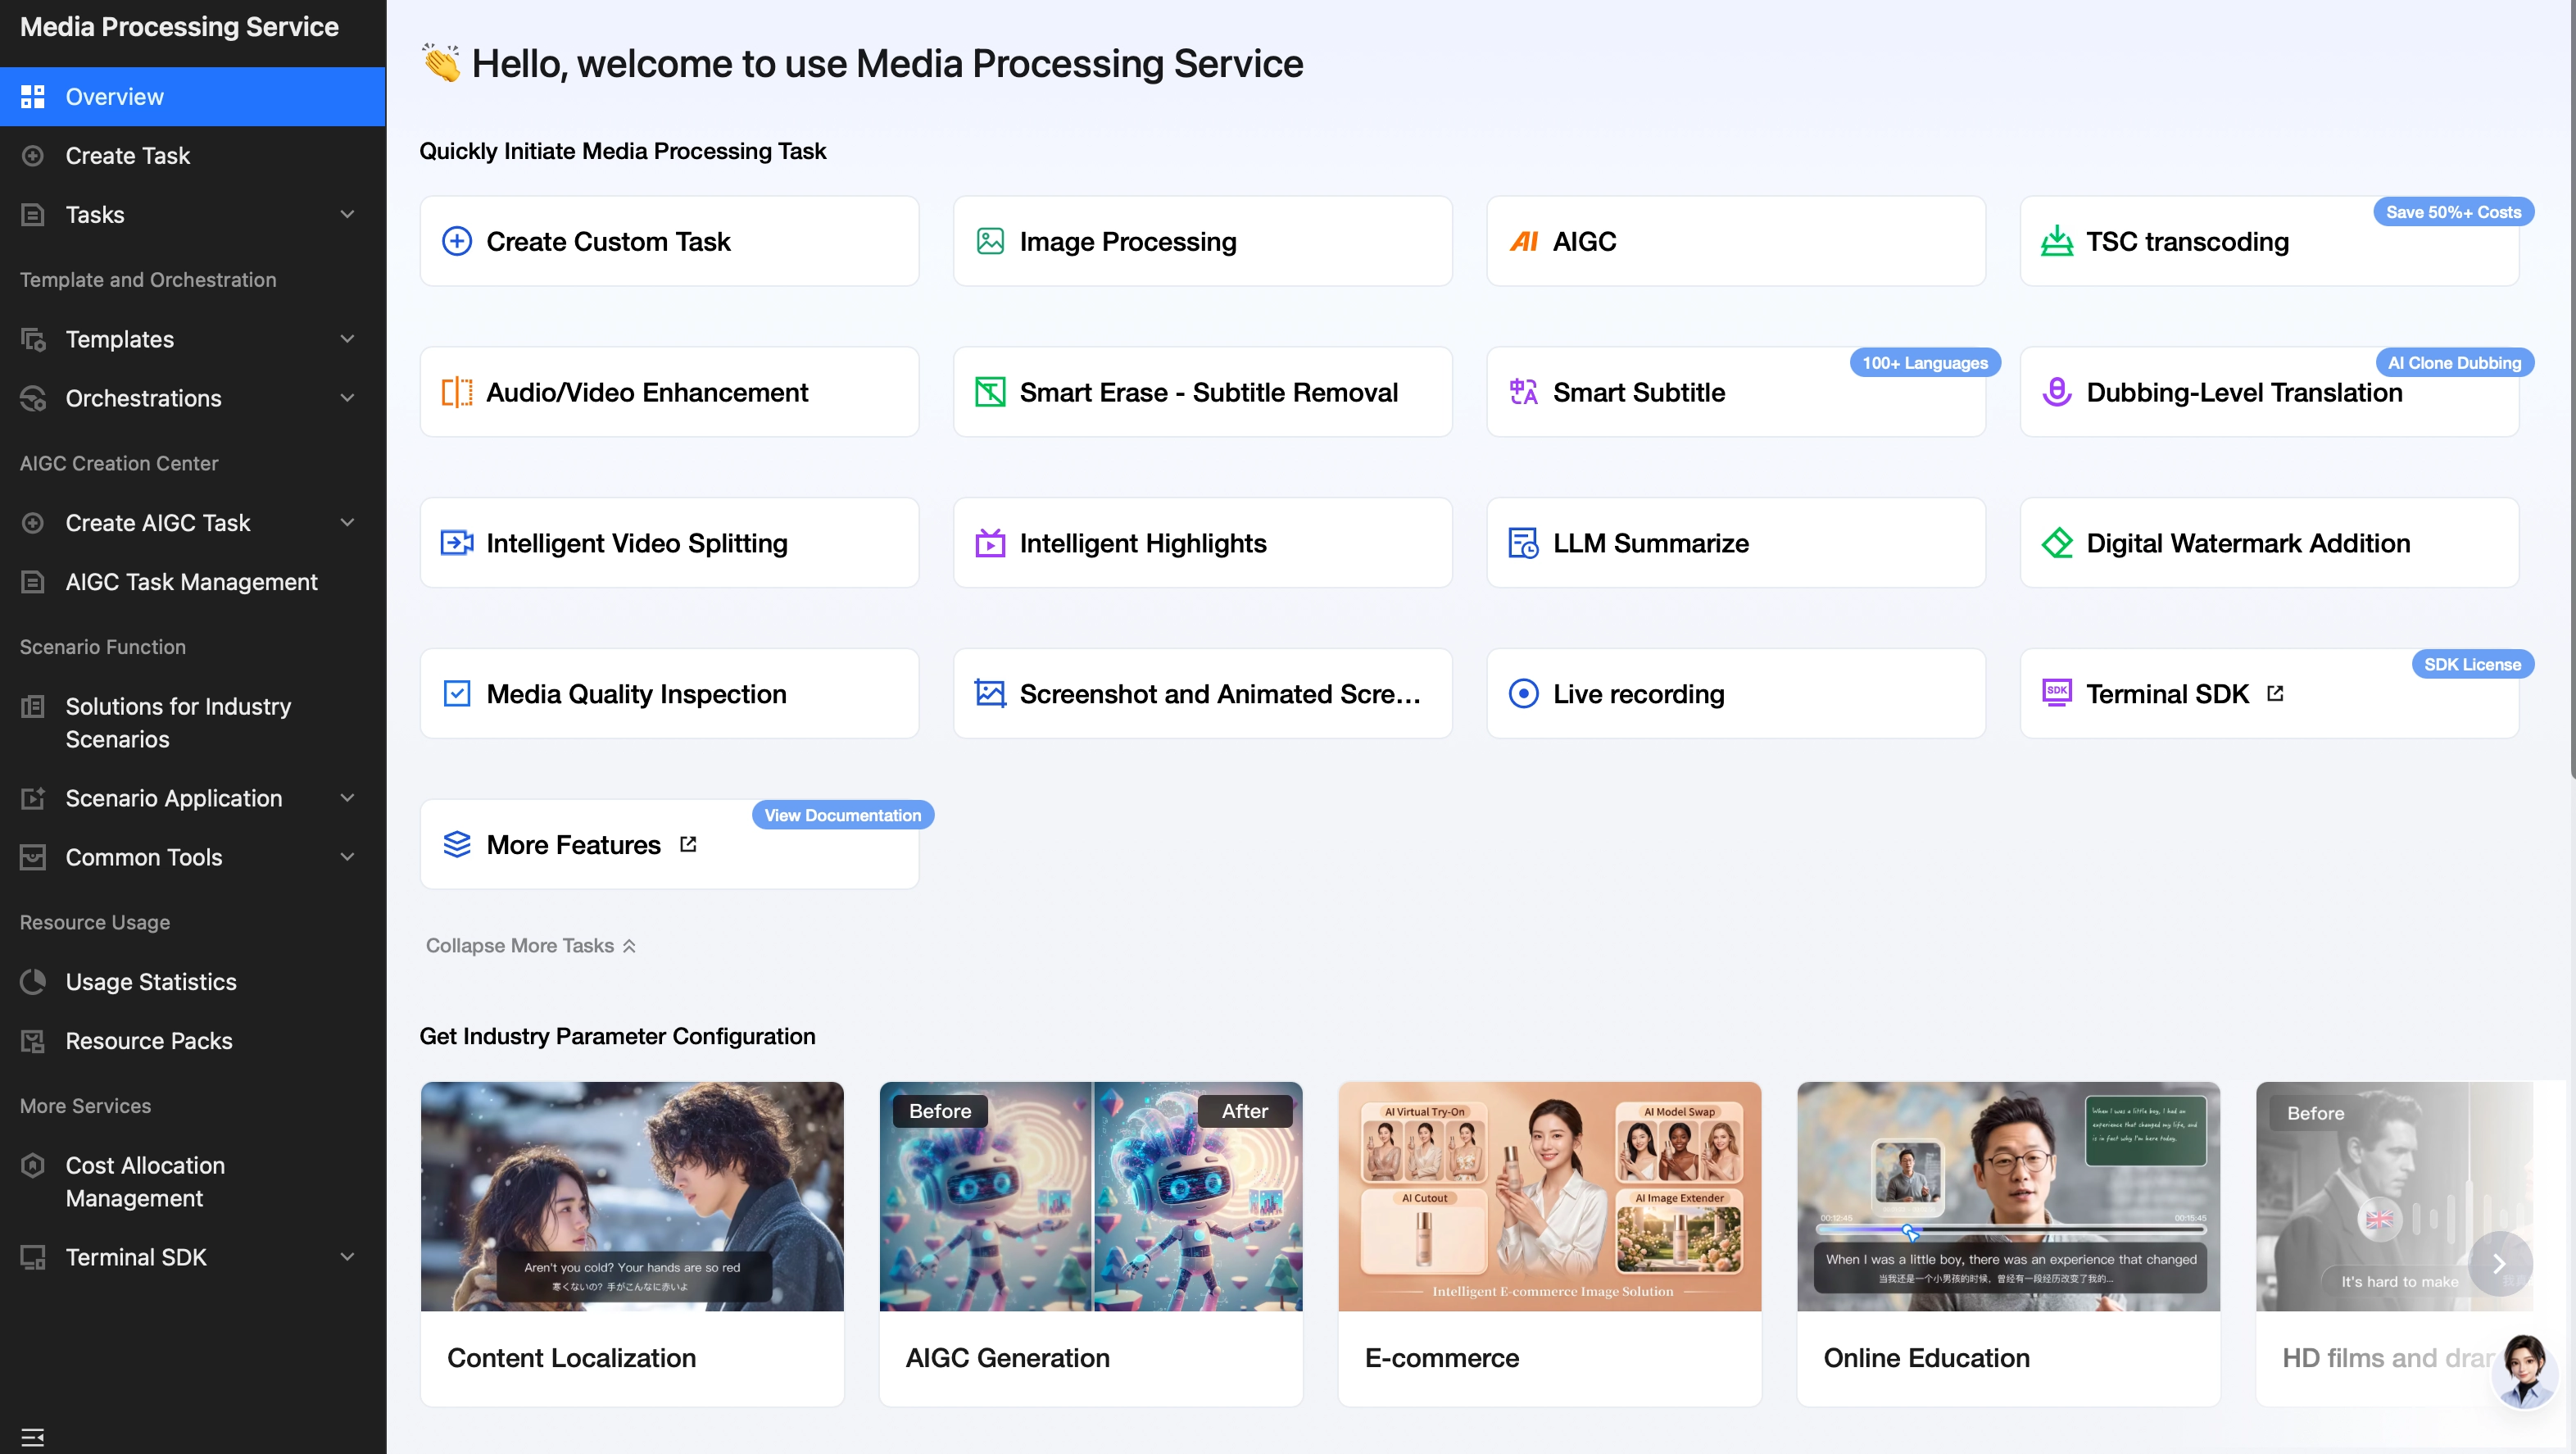Expand the Templates submenu chevron
This screenshot has width=2576, height=1454.
[347, 339]
